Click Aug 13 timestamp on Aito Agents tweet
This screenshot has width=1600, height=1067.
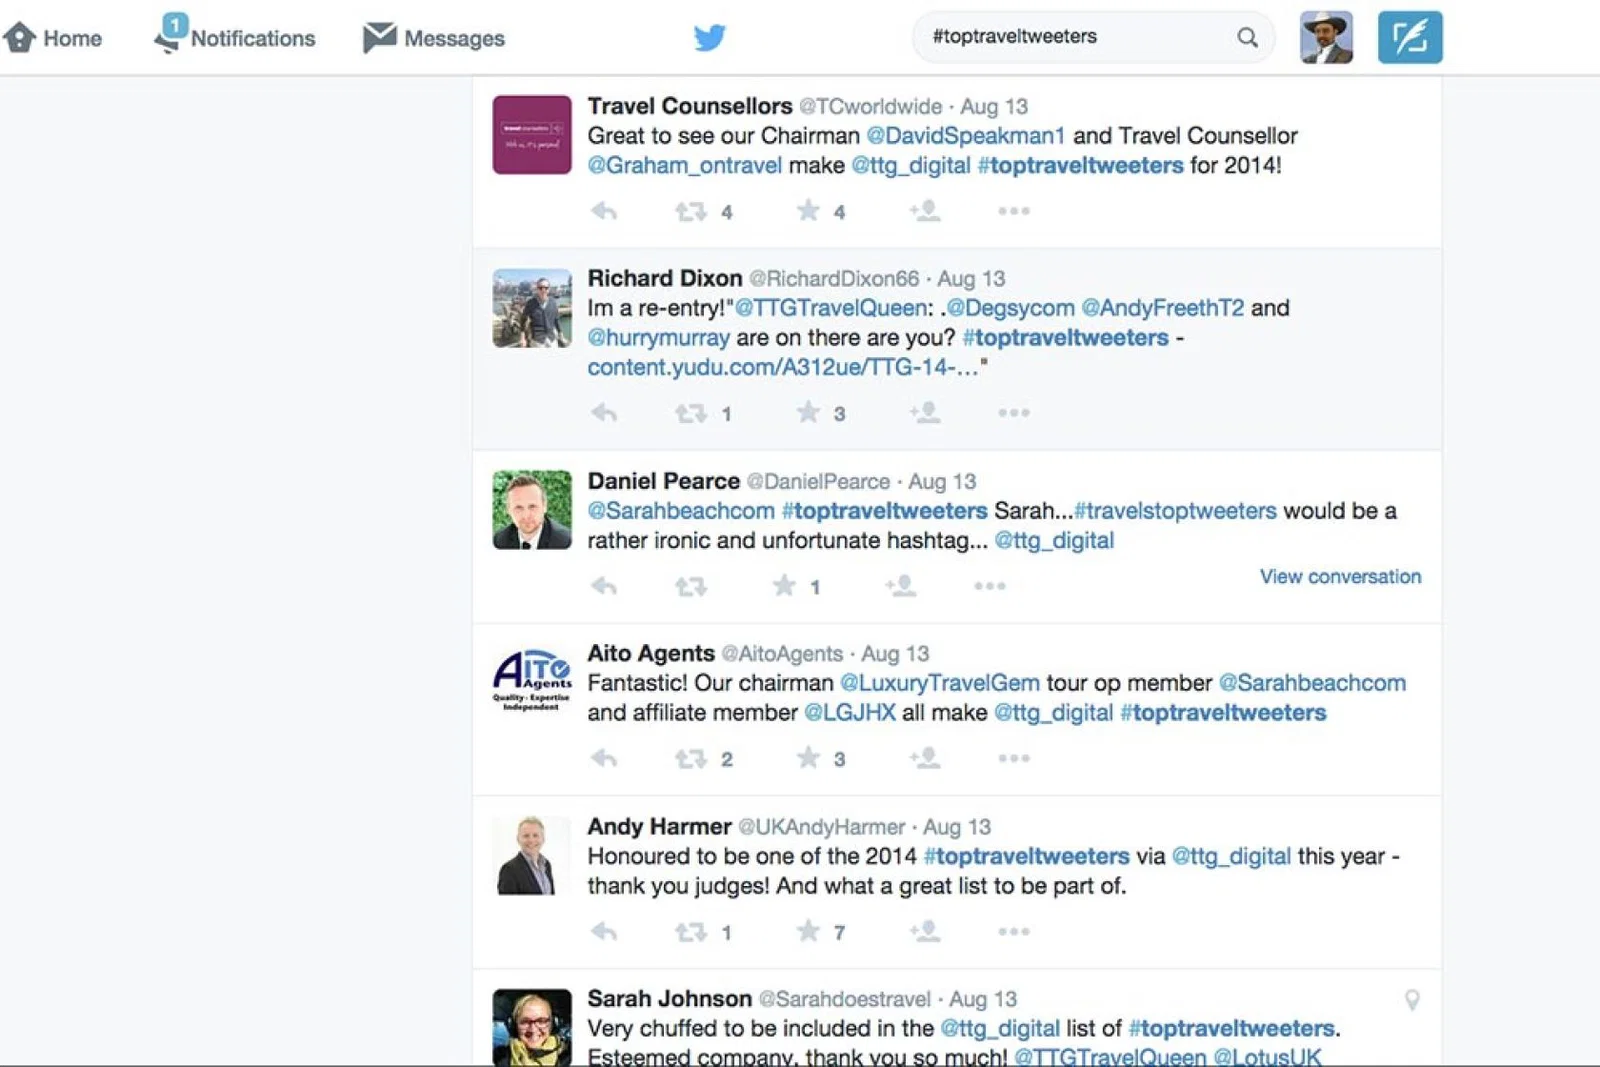pyautogui.click(x=895, y=654)
